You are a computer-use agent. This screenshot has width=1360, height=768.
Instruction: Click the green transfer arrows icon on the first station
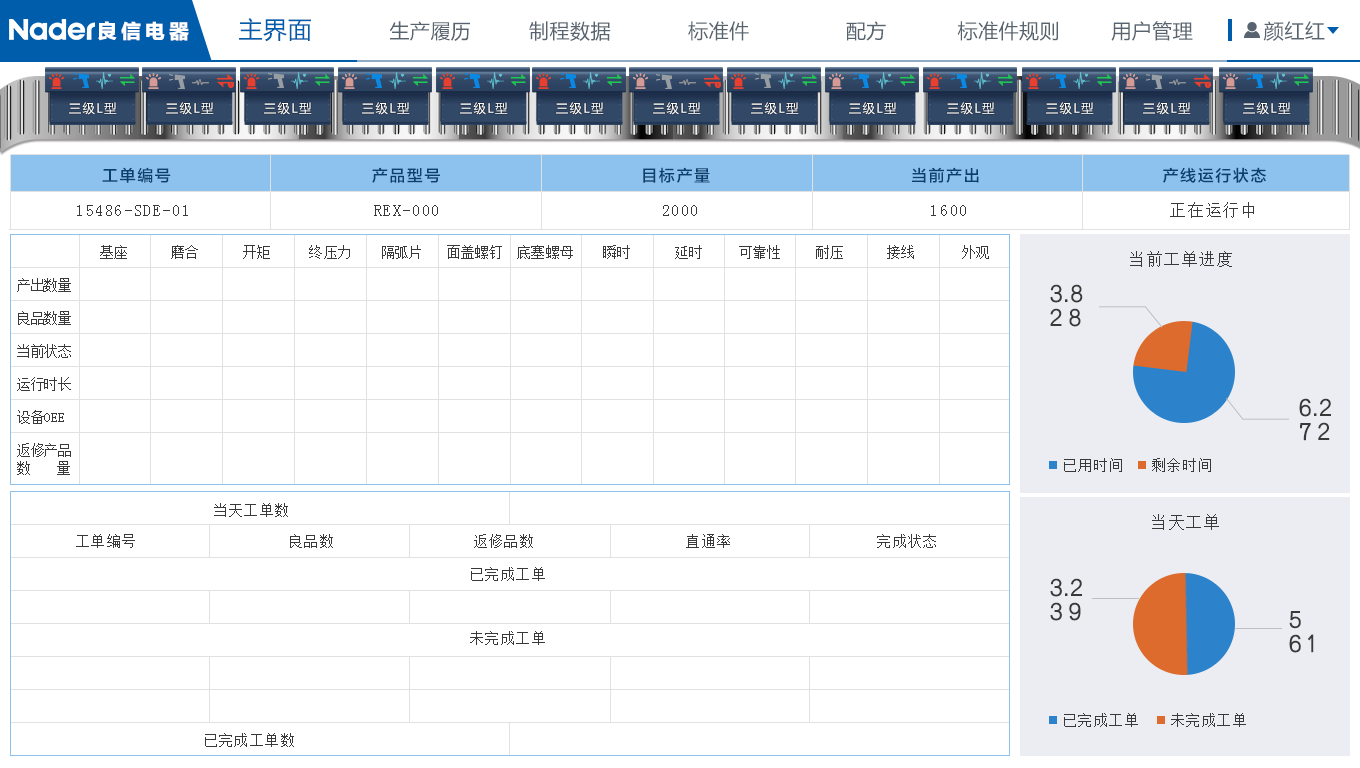click(127, 80)
